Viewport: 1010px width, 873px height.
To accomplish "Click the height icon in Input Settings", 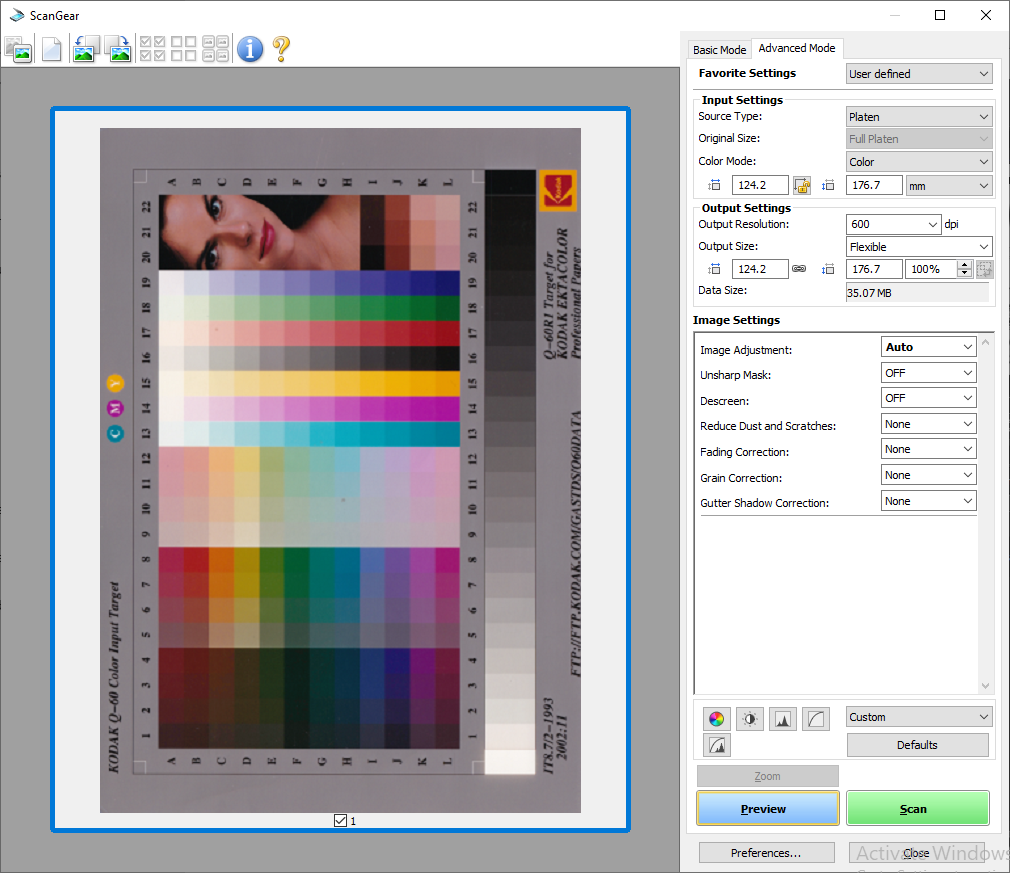I will click(828, 186).
